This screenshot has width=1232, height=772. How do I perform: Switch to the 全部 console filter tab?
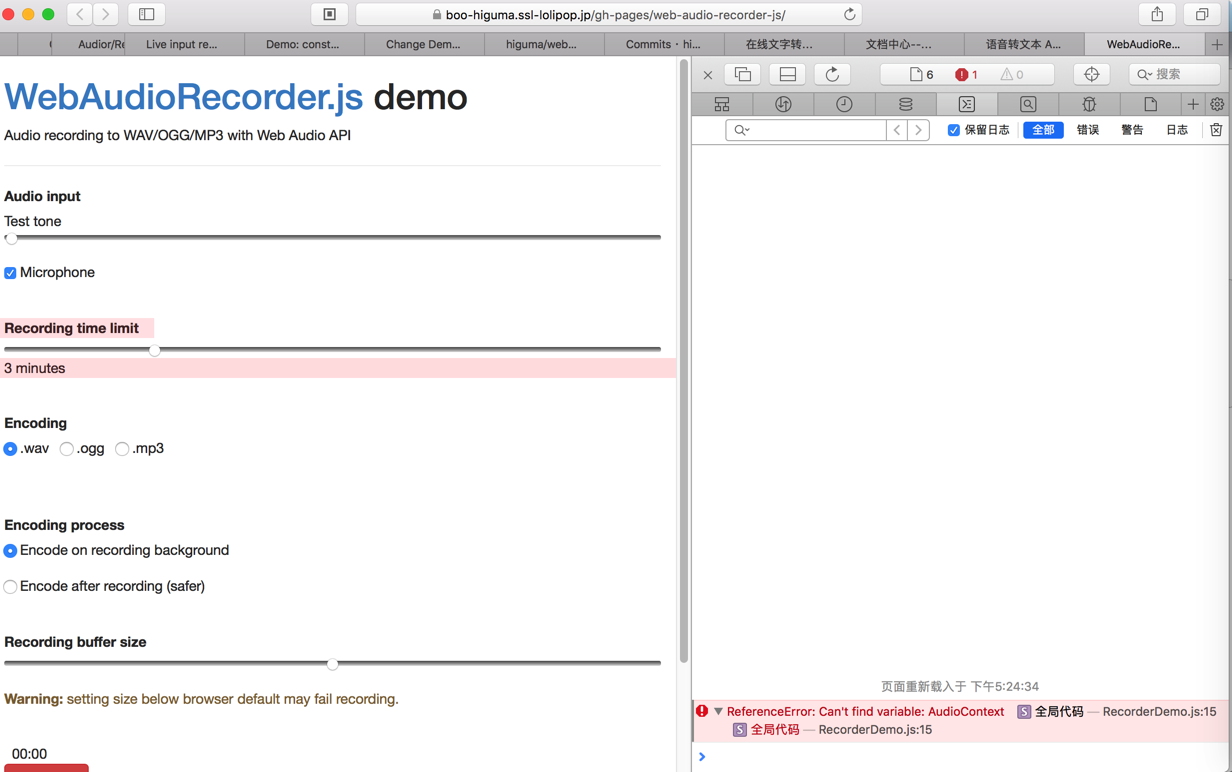tap(1043, 129)
